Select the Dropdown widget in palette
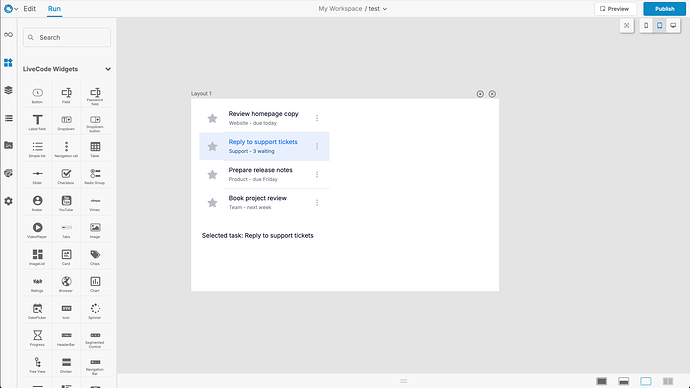This screenshot has width=690, height=388. (x=66, y=122)
